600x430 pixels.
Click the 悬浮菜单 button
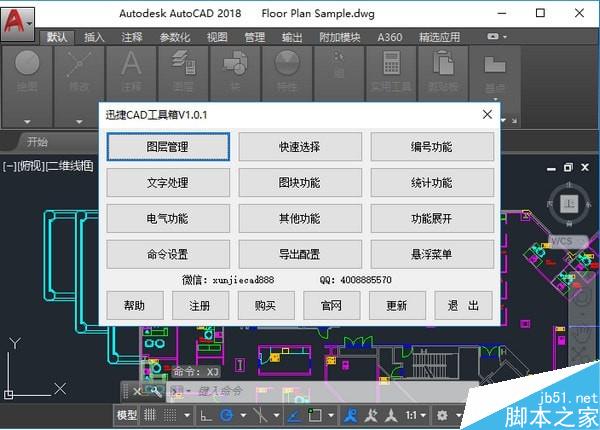(x=432, y=254)
